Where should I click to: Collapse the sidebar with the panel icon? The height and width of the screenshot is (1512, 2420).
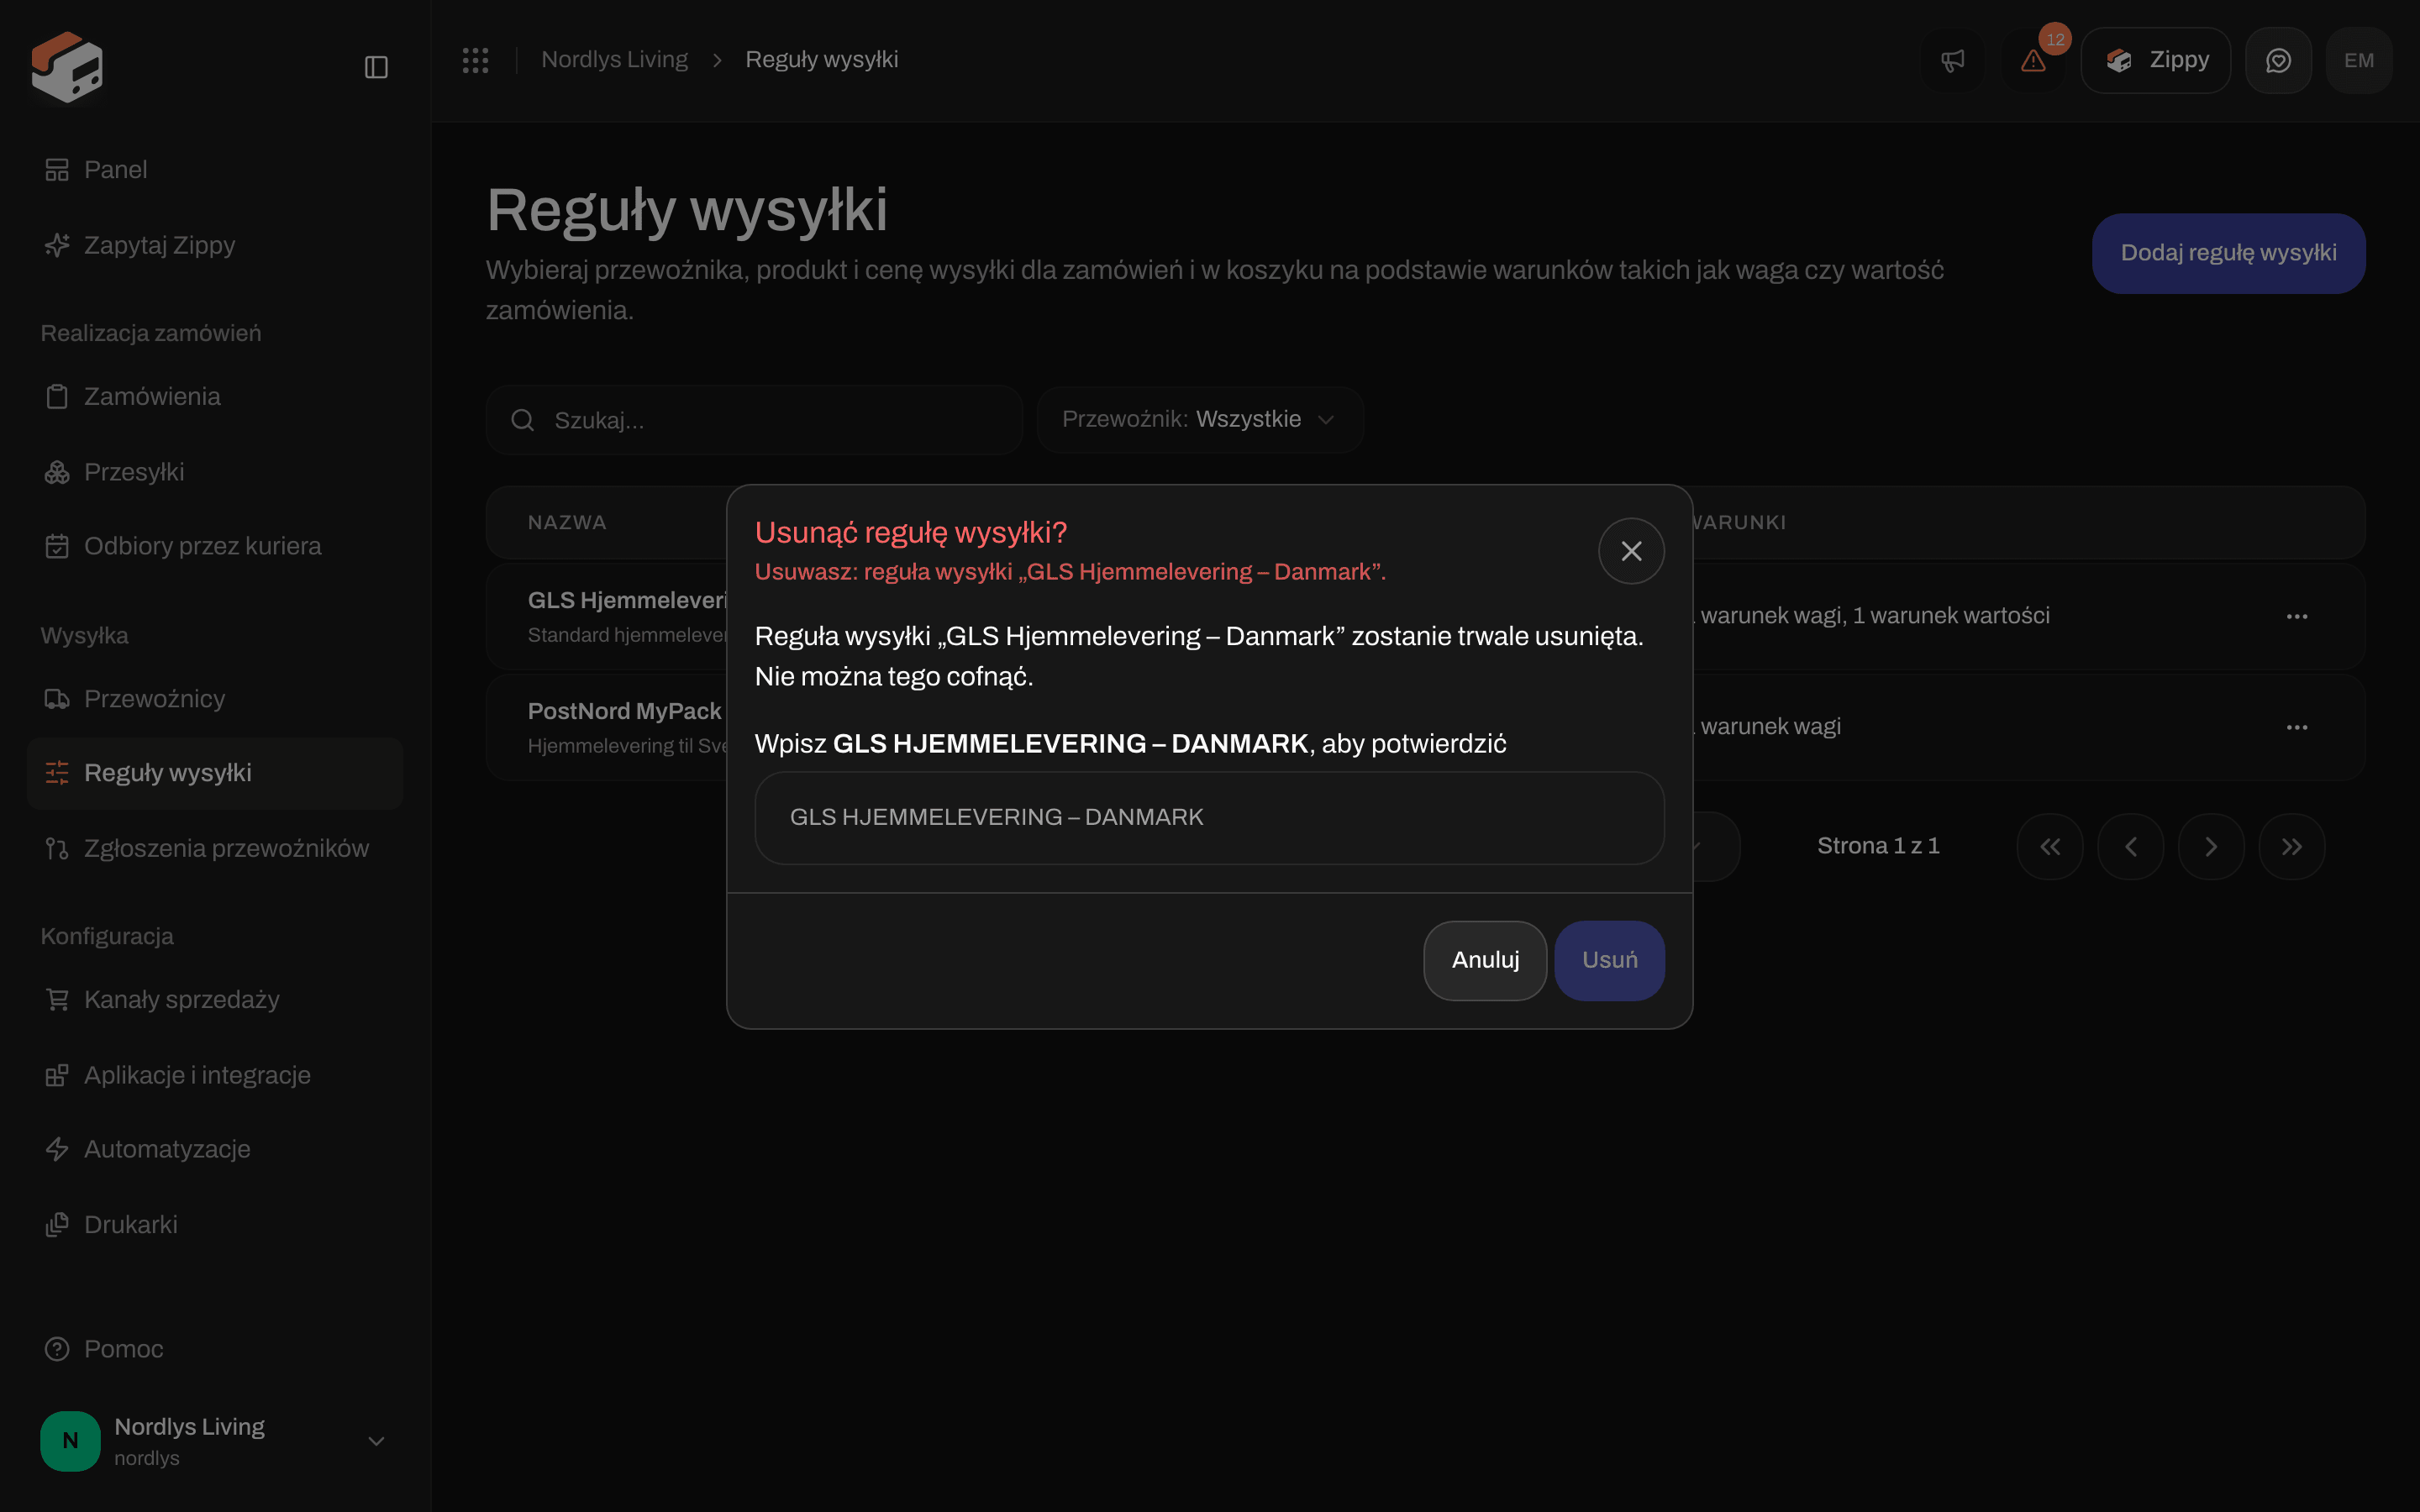pyautogui.click(x=376, y=67)
